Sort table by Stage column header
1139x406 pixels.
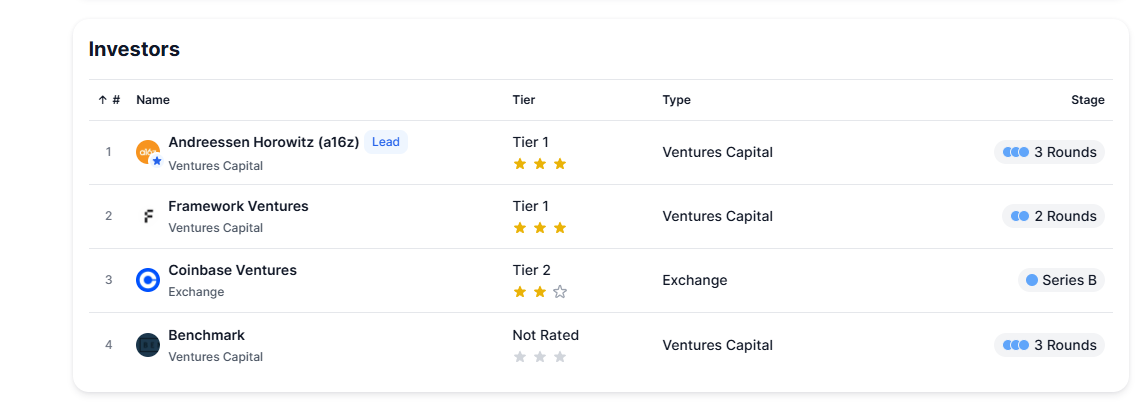(x=1087, y=100)
